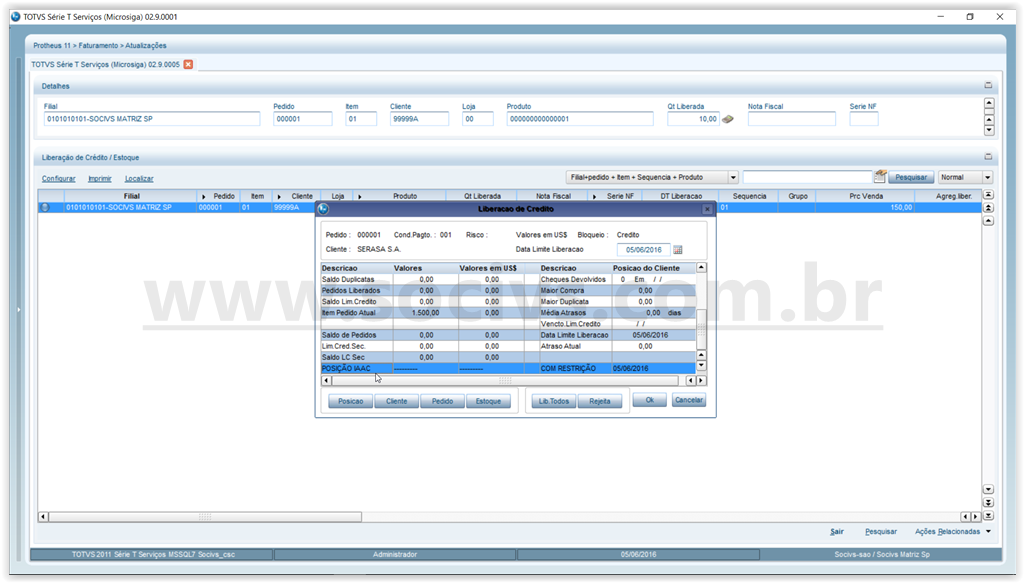Click the Nota Fiscal input field
Image resolution: width=1024 pixels, height=583 pixels.
point(792,119)
